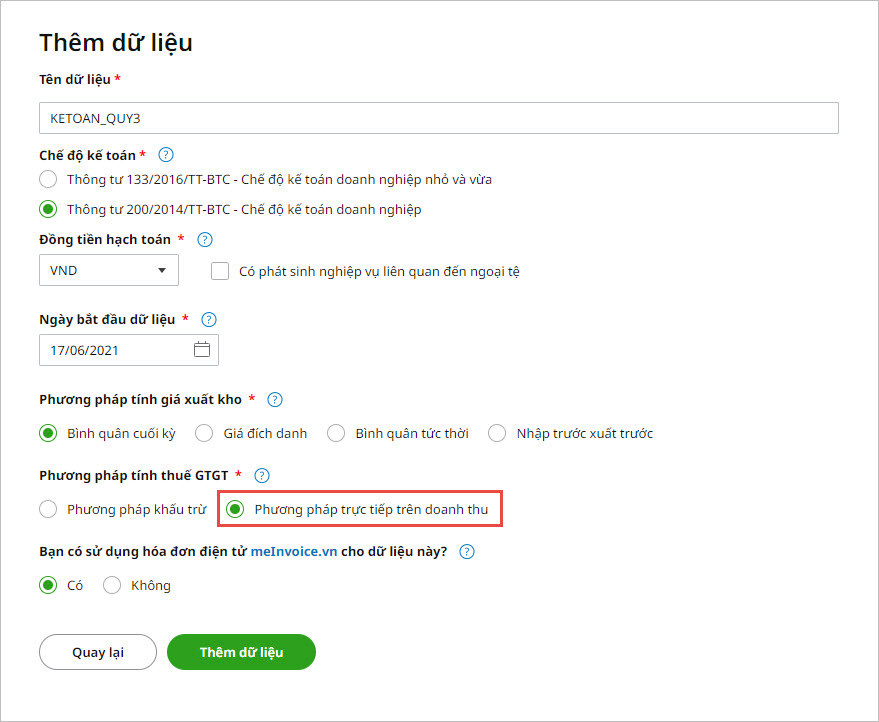Click help icon after meInvoice.vn question
This screenshot has width=879, height=722.
pyautogui.click(x=467, y=551)
